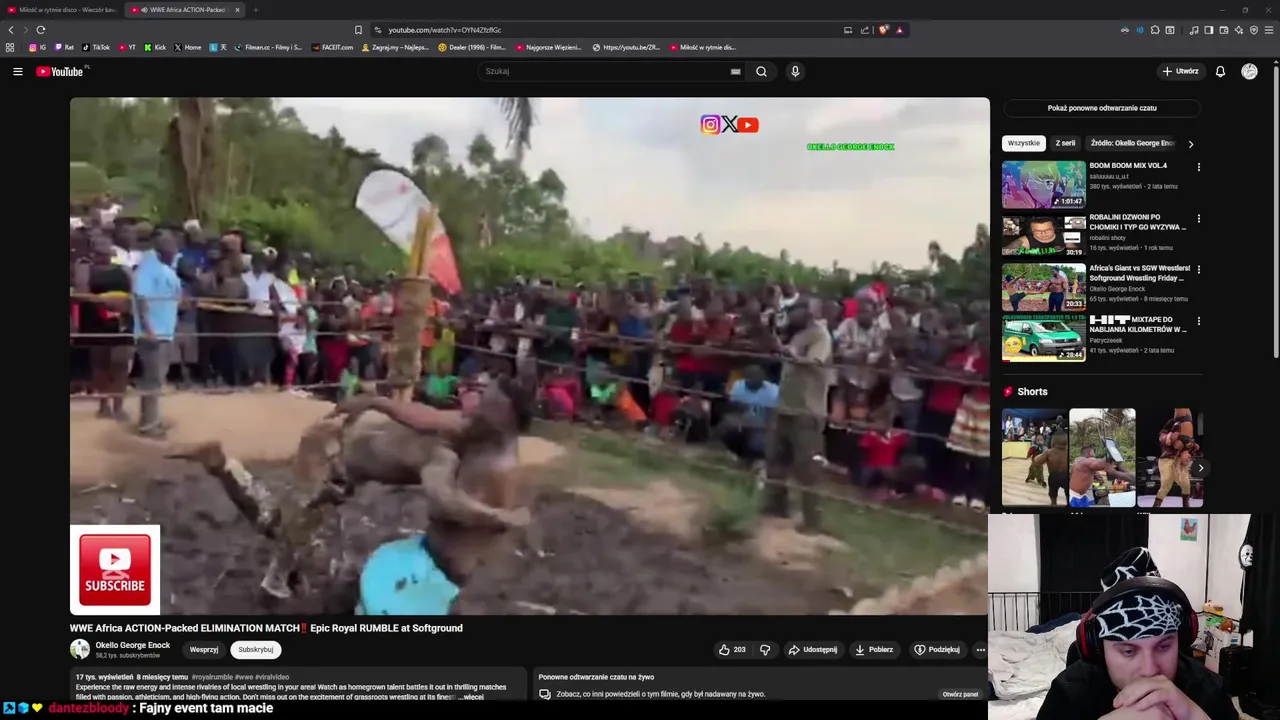Open Brave Shields lion icon
1280x720 pixels.
coord(884,30)
